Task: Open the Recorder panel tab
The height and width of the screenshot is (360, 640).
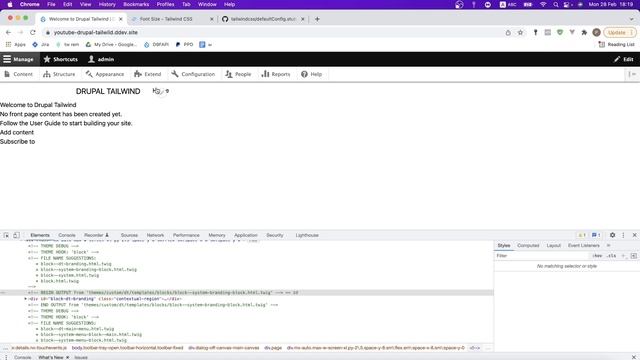Action: (x=96, y=235)
